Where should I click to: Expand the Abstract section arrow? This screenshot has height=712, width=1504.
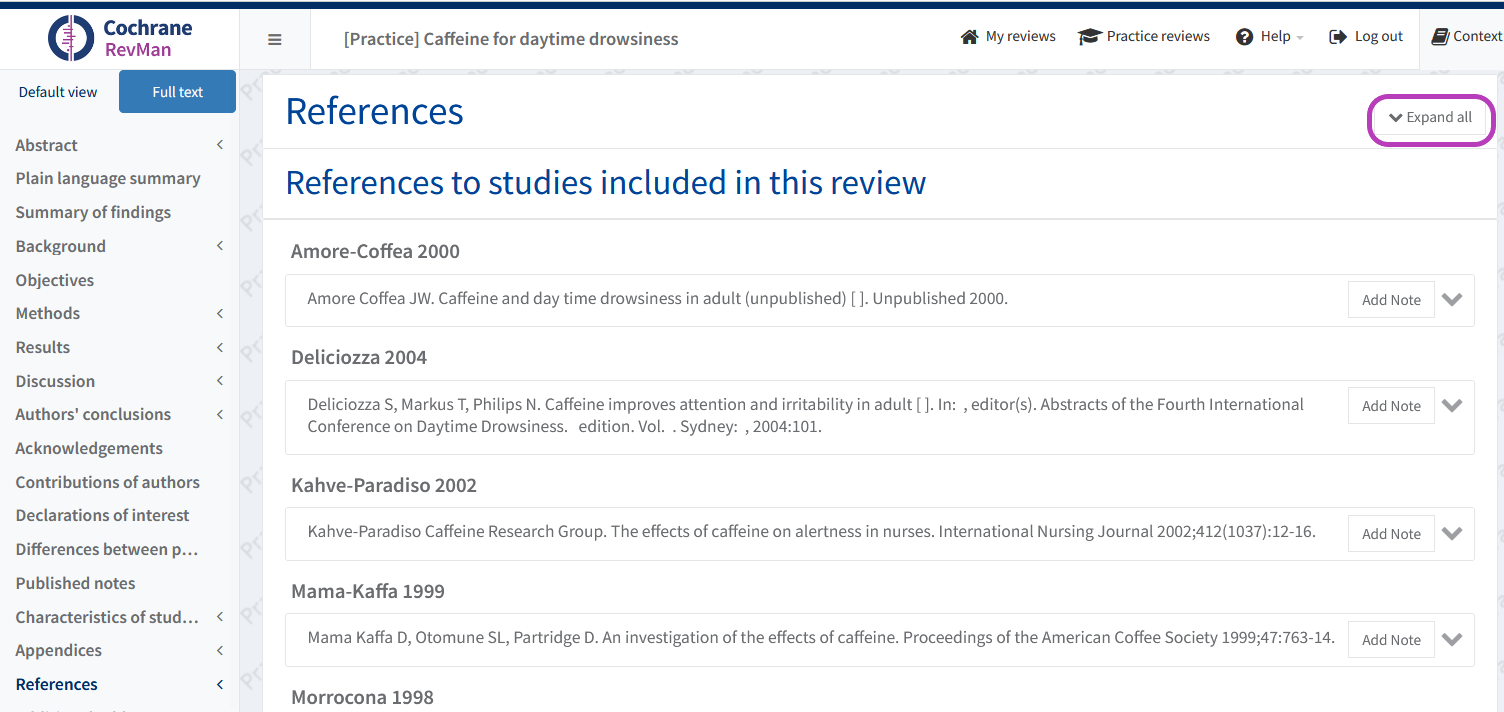click(x=220, y=145)
